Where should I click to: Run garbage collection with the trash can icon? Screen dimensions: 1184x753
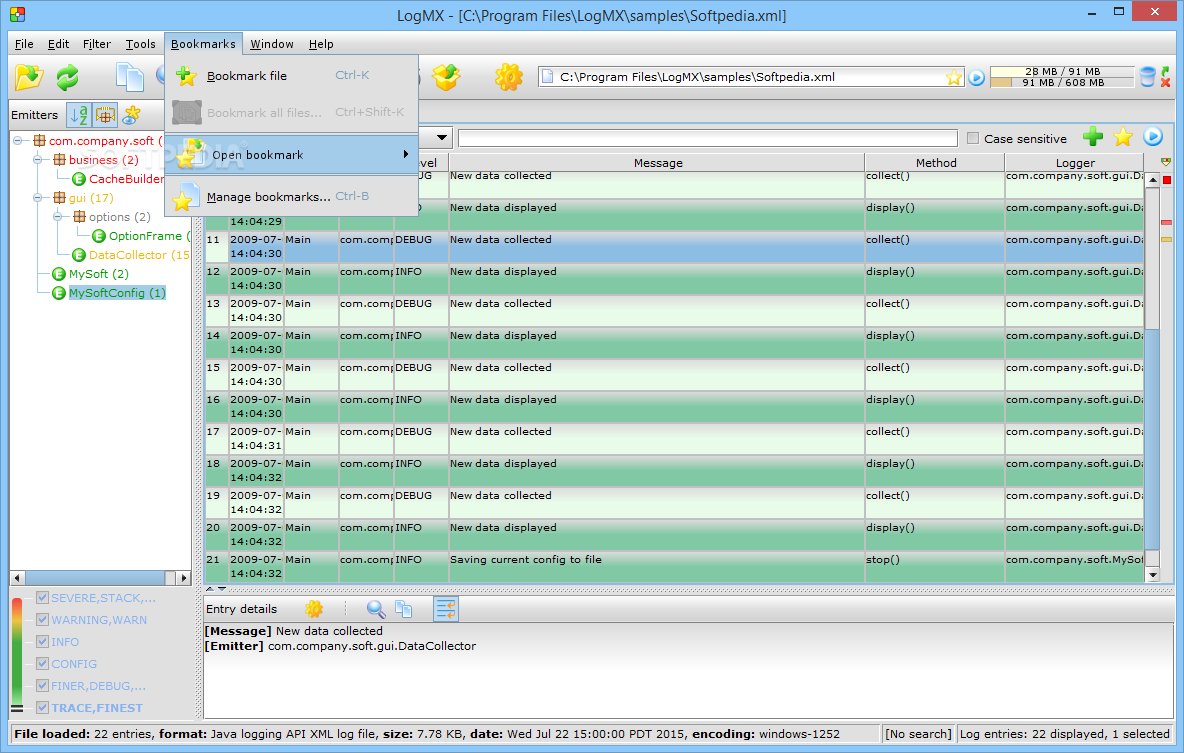point(1148,77)
